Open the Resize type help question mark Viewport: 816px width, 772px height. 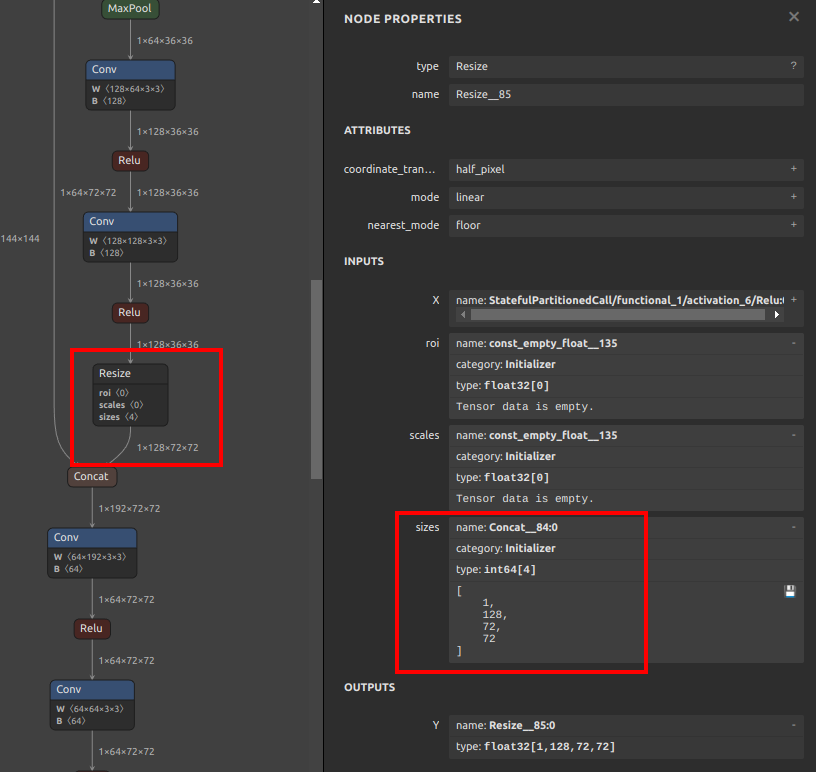coord(793,66)
